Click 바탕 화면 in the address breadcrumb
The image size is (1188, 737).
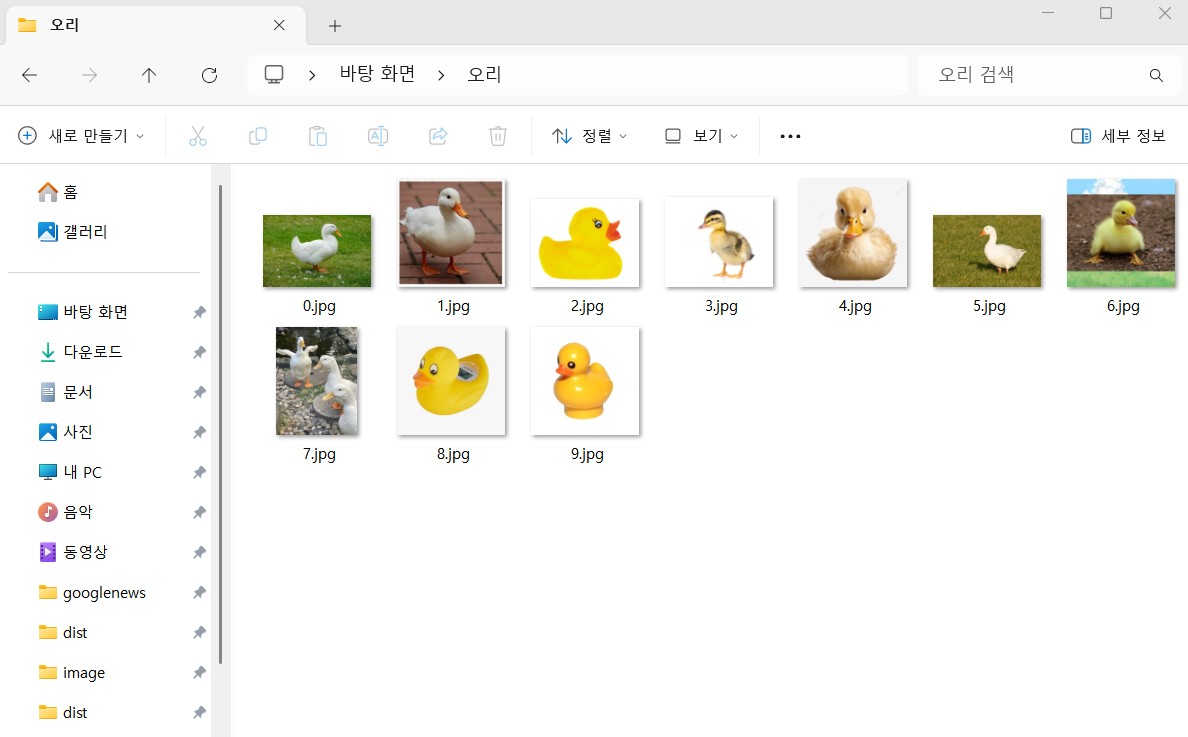click(x=377, y=74)
